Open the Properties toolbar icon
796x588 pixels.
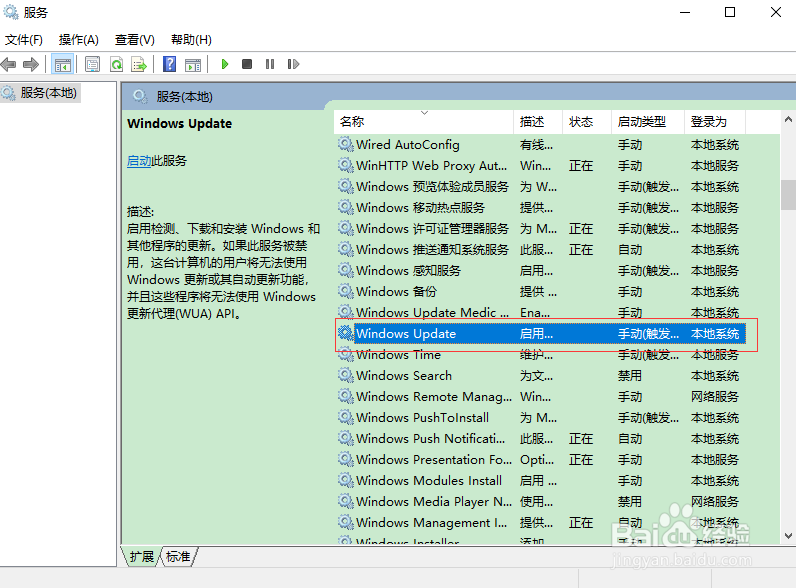click(x=92, y=64)
